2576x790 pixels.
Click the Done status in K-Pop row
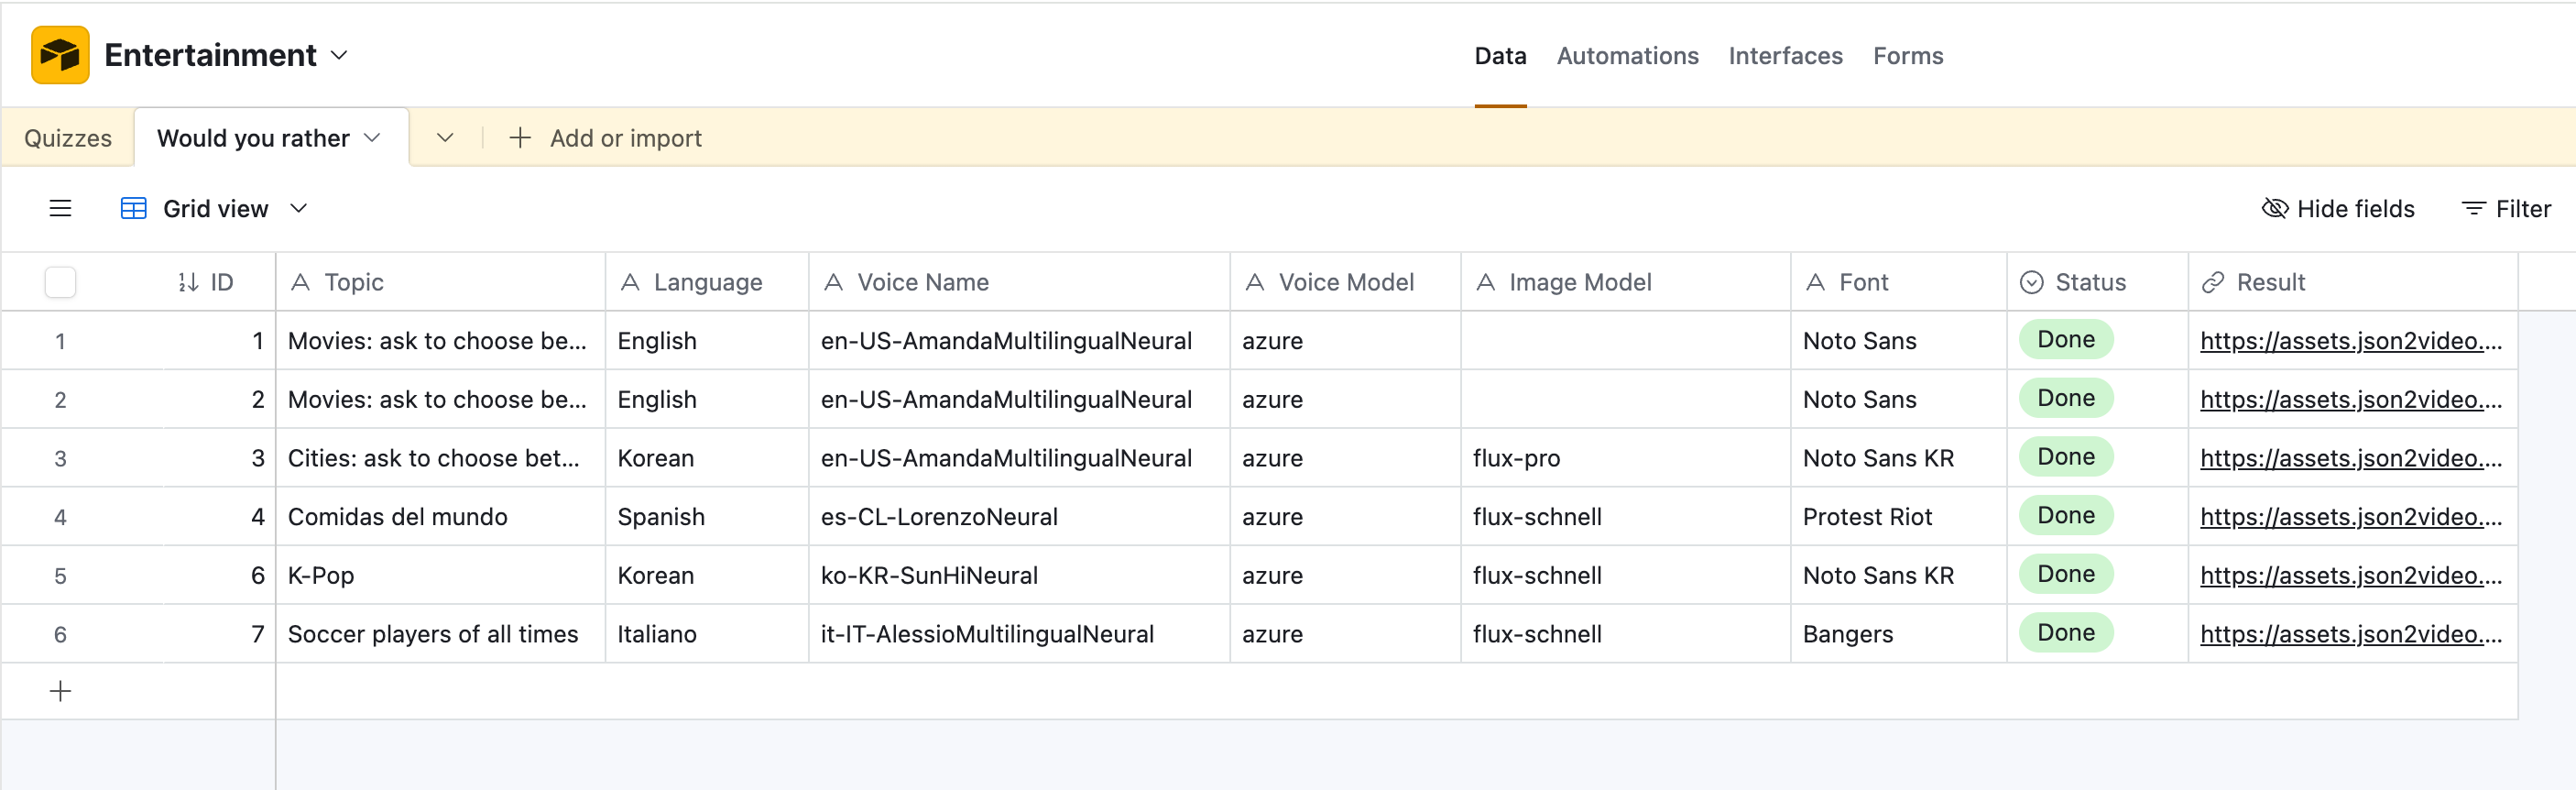click(2066, 574)
